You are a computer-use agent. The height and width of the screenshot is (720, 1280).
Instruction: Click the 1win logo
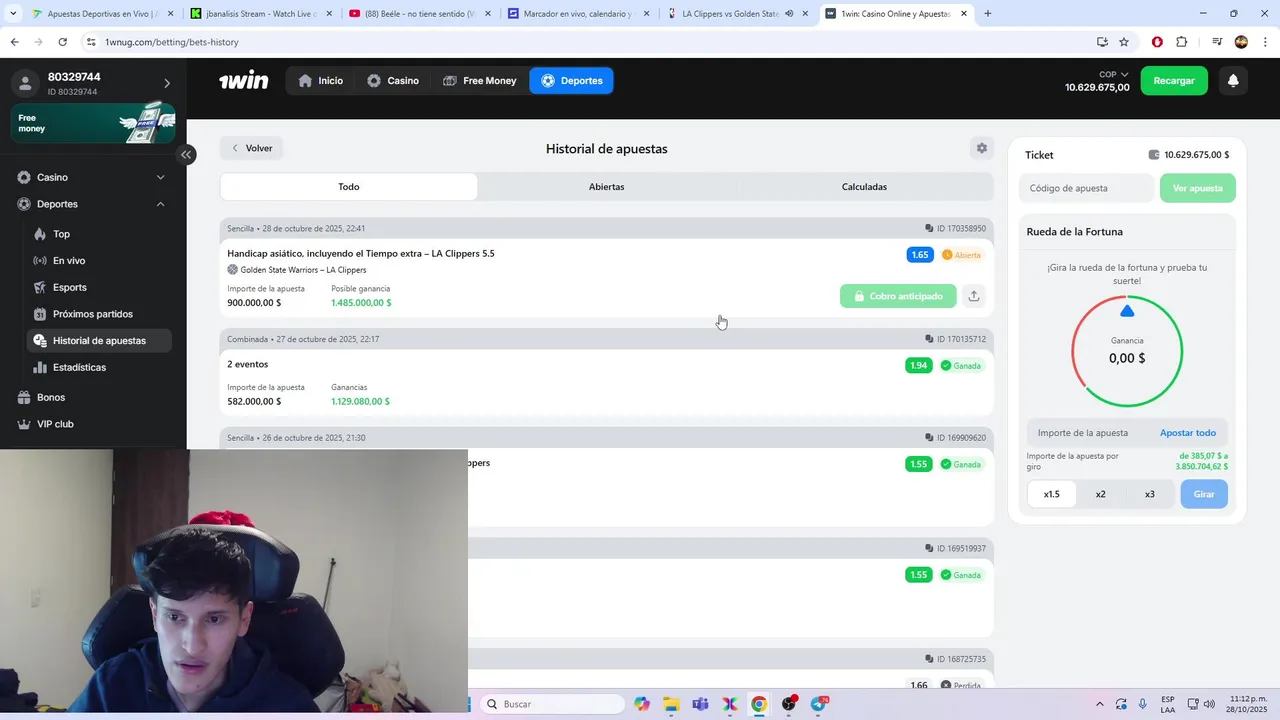click(x=244, y=81)
